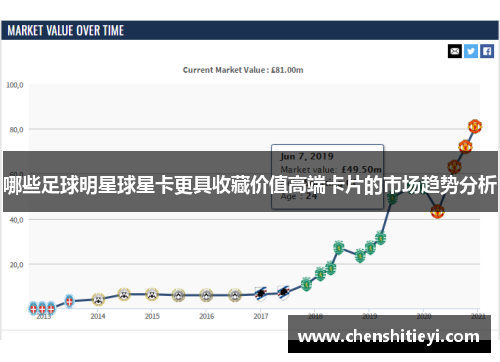Click the '2016' x-axis label

207,316
